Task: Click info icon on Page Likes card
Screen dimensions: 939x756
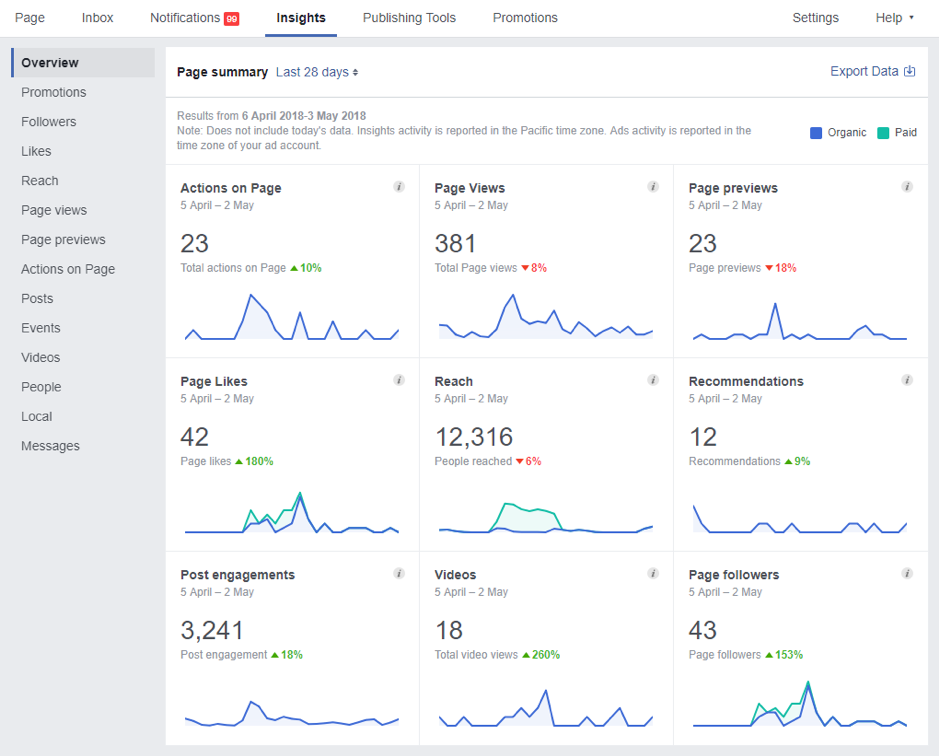Action: pos(399,380)
